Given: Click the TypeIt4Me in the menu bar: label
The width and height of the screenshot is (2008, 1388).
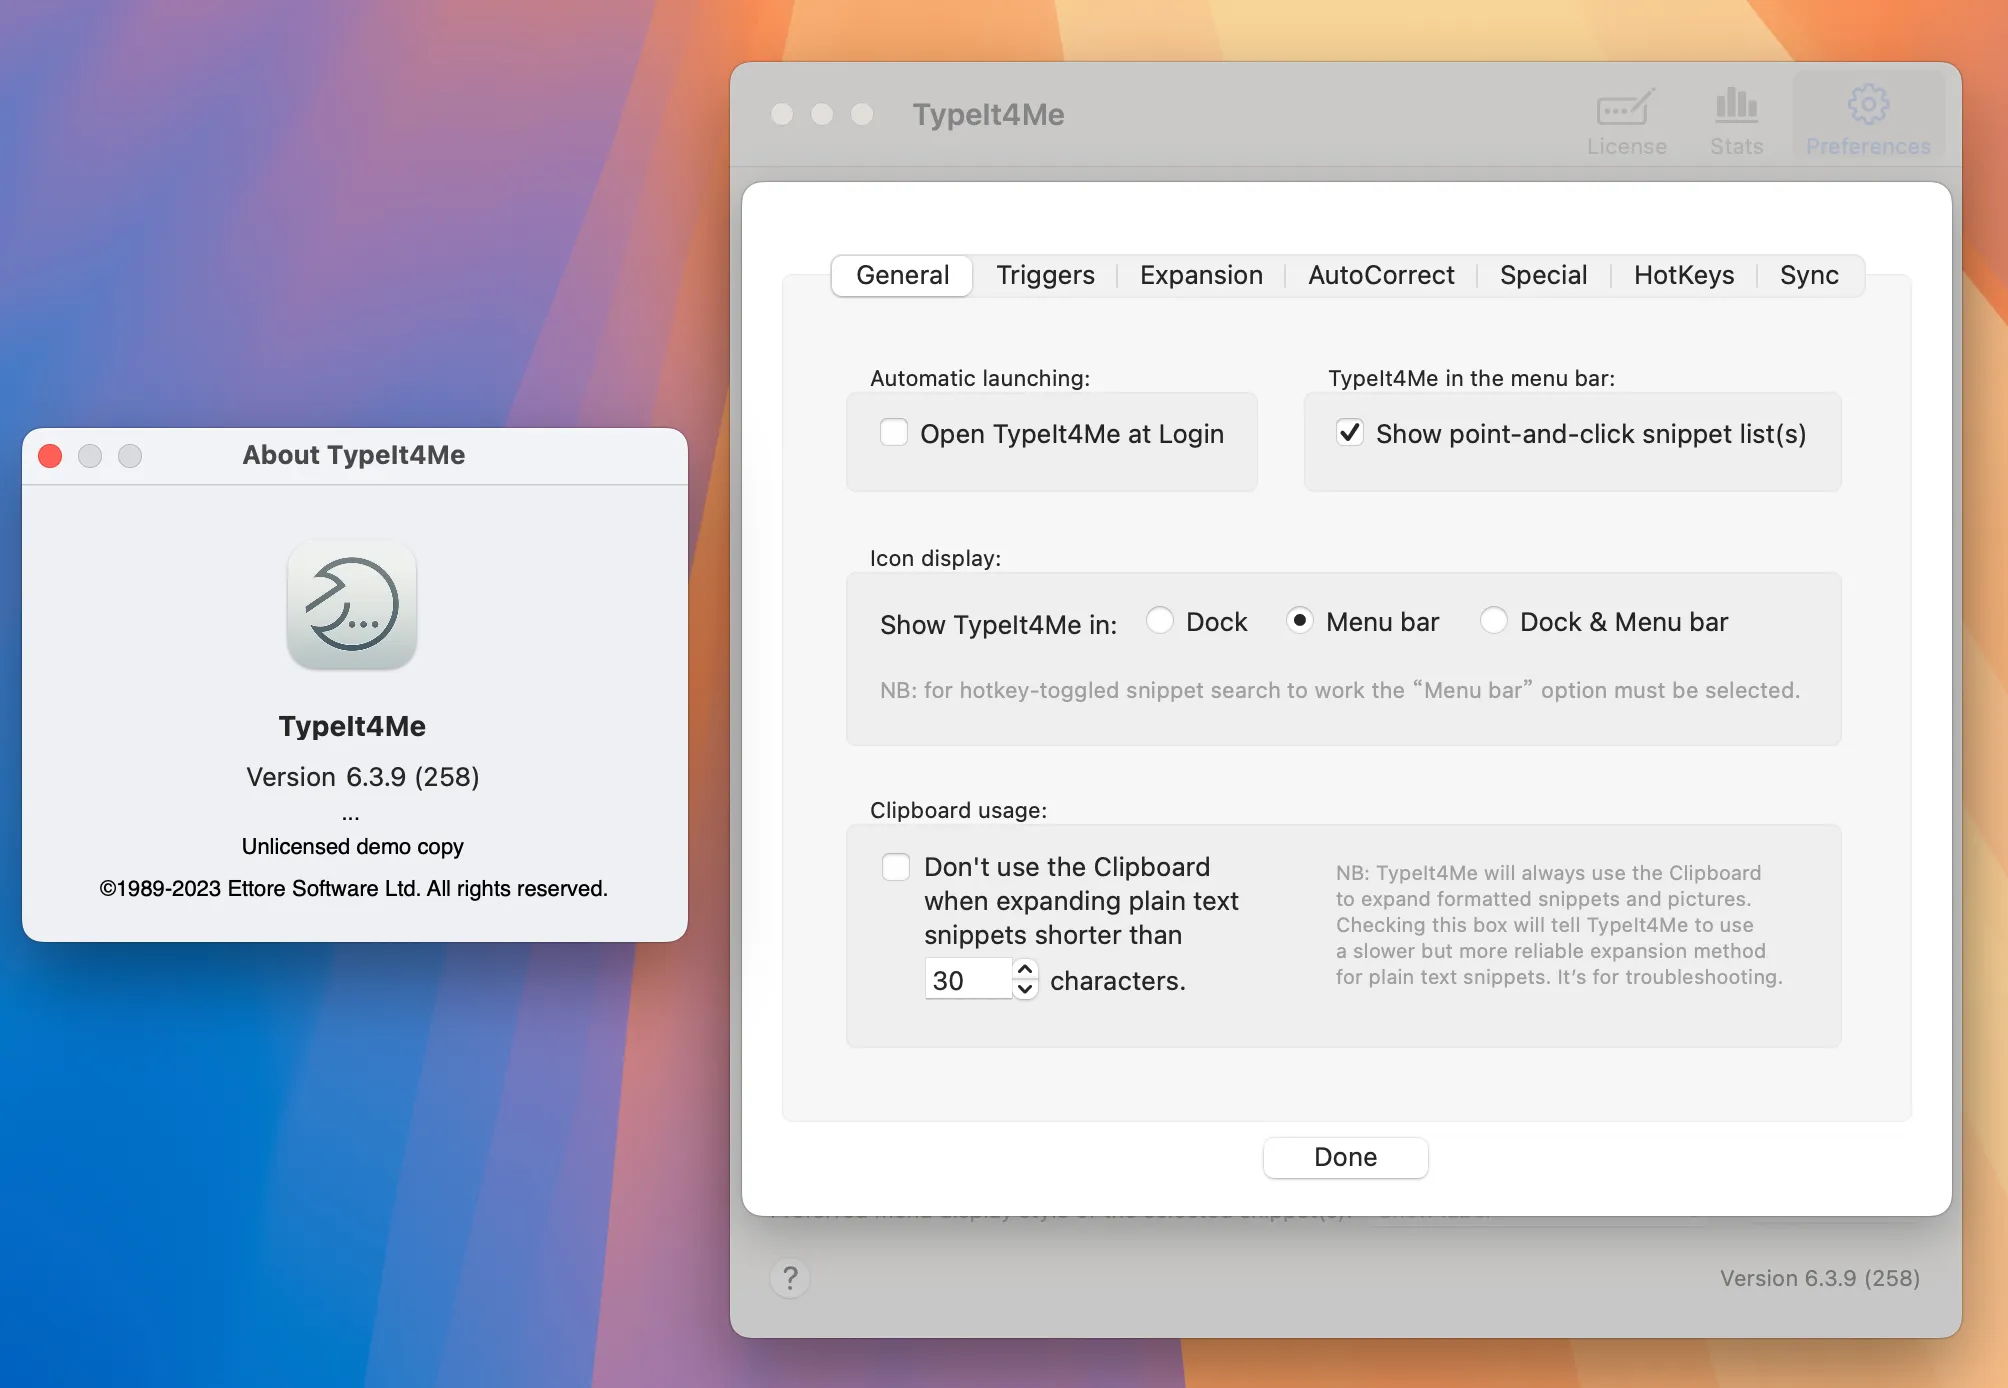Looking at the screenshot, I should tap(1471, 378).
